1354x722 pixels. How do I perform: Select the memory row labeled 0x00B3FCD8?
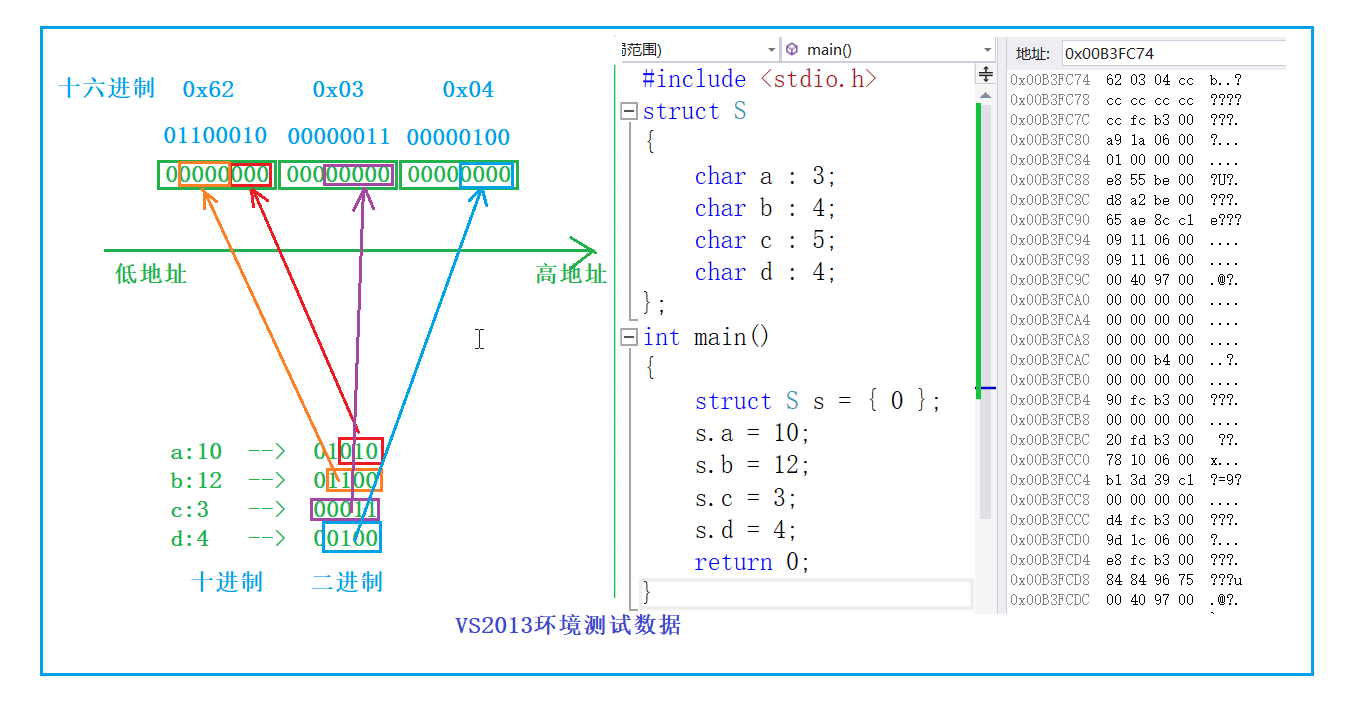tap(1047, 579)
